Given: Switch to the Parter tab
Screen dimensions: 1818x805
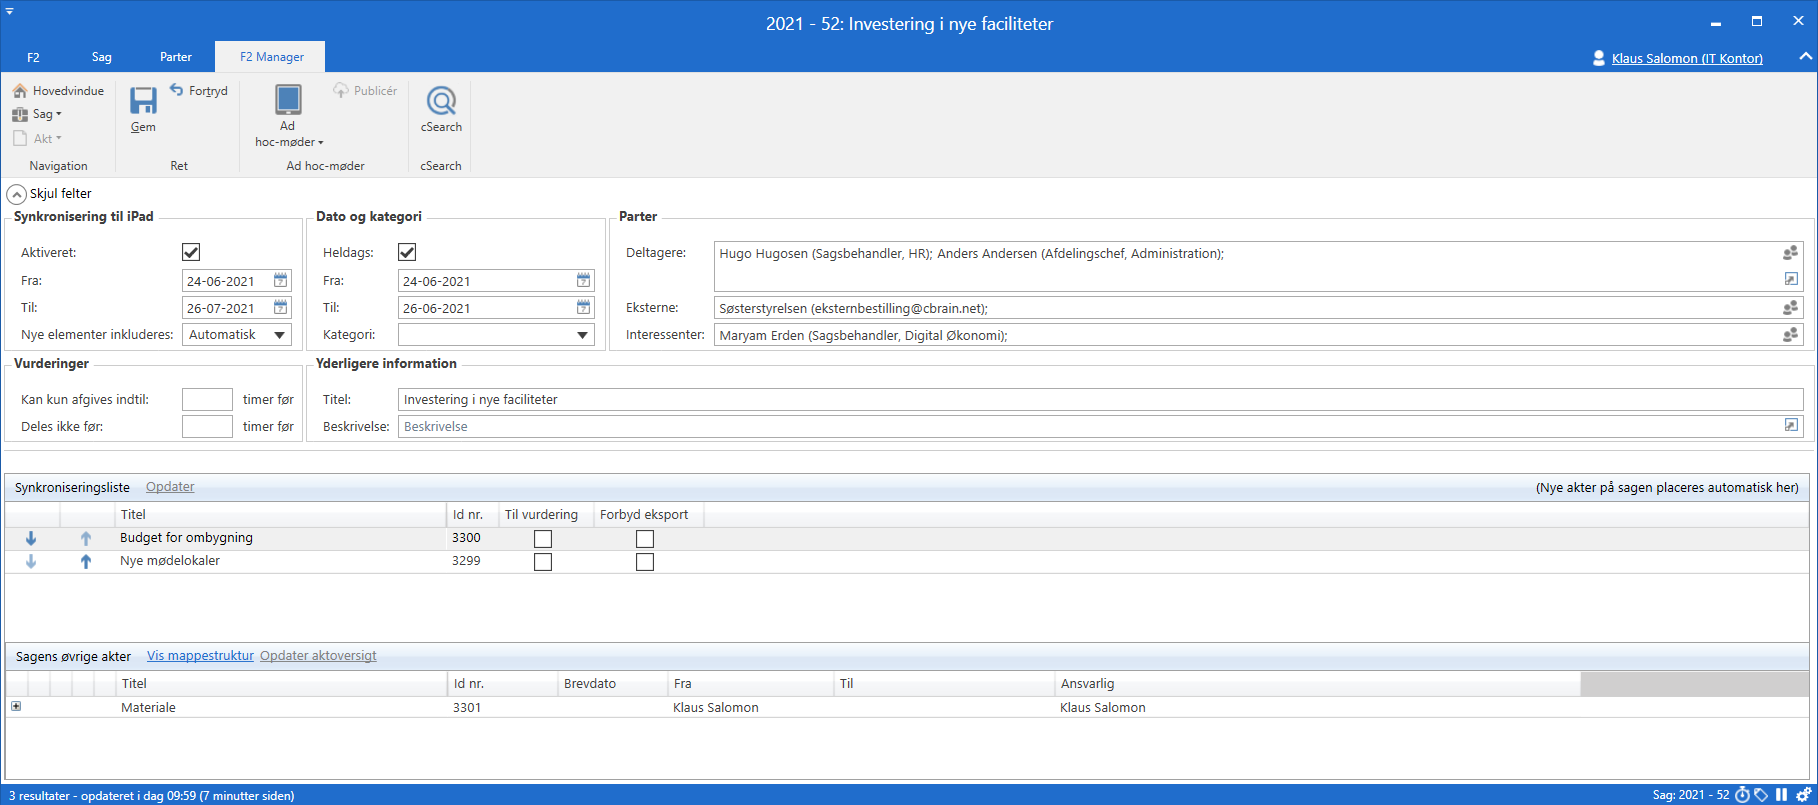Looking at the screenshot, I should pos(176,57).
